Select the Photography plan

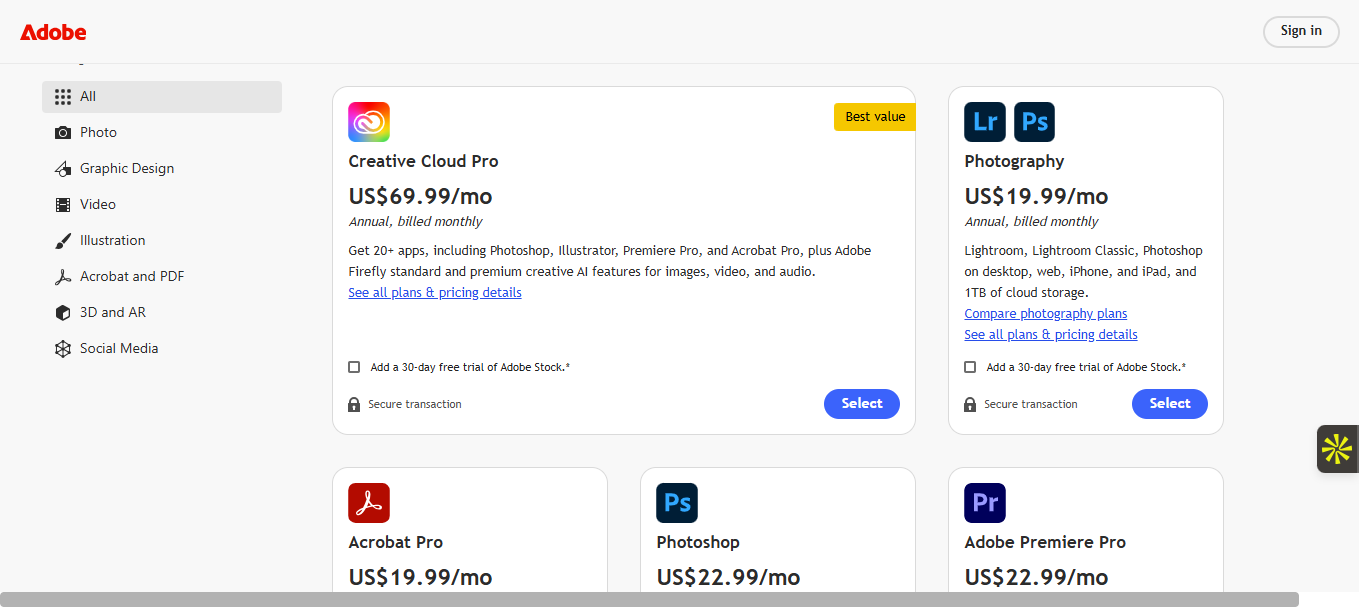1169,404
